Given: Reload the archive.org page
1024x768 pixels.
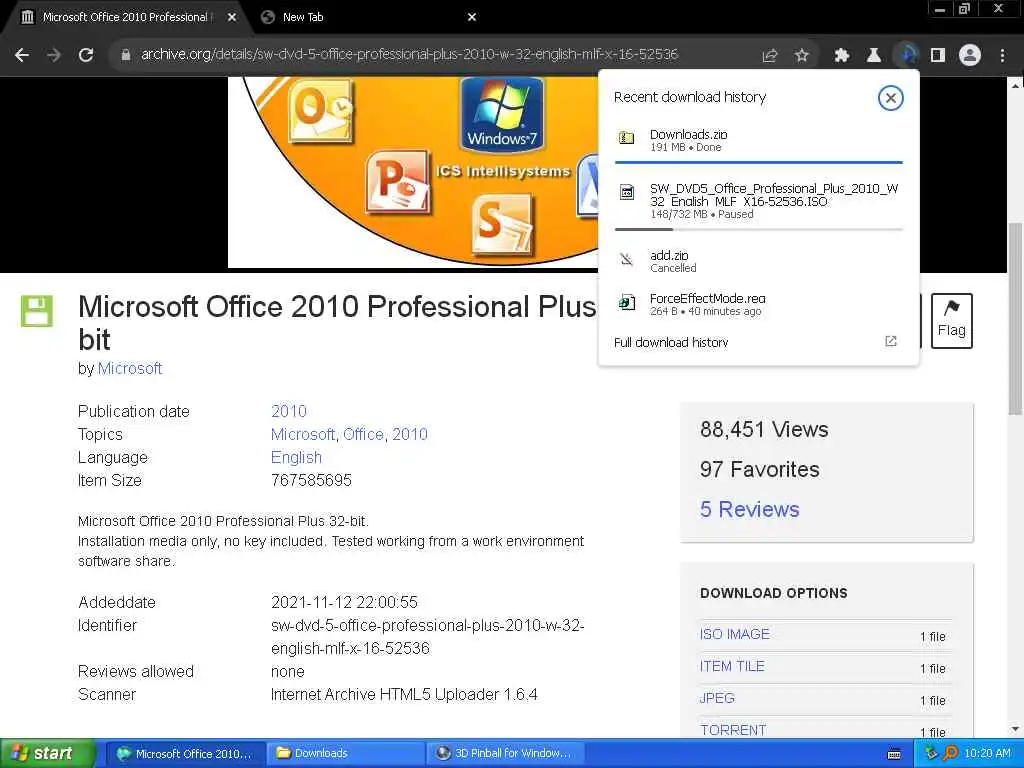Looking at the screenshot, I should tap(86, 55).
